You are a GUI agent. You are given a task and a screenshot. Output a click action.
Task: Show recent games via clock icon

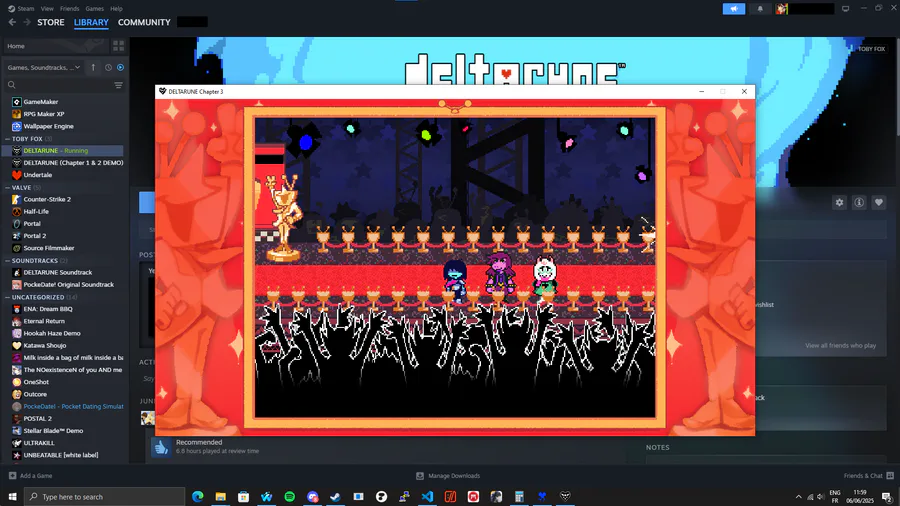[108, 67]
